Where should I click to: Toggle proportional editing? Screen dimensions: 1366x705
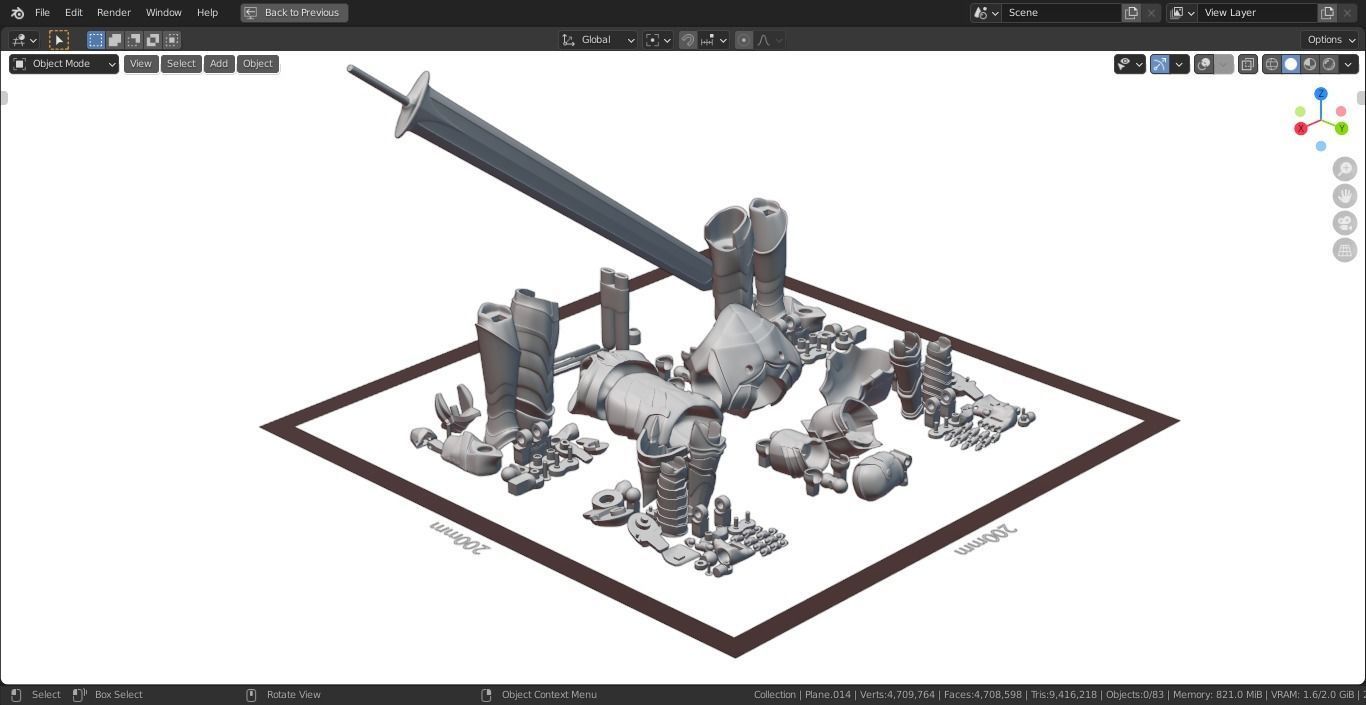click(x=743, y=40)
